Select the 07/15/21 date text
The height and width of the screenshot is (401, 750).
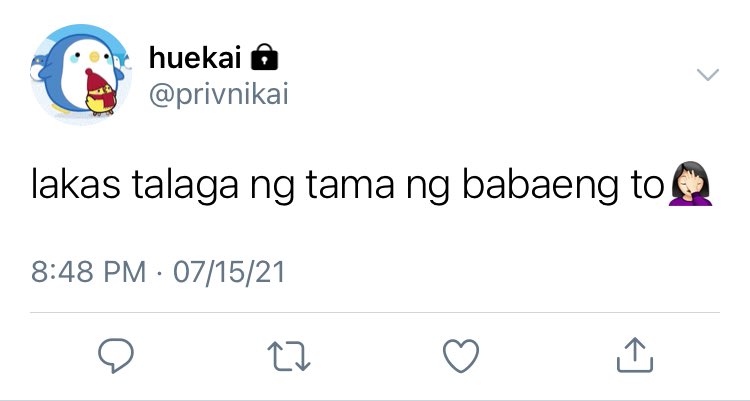229,272
